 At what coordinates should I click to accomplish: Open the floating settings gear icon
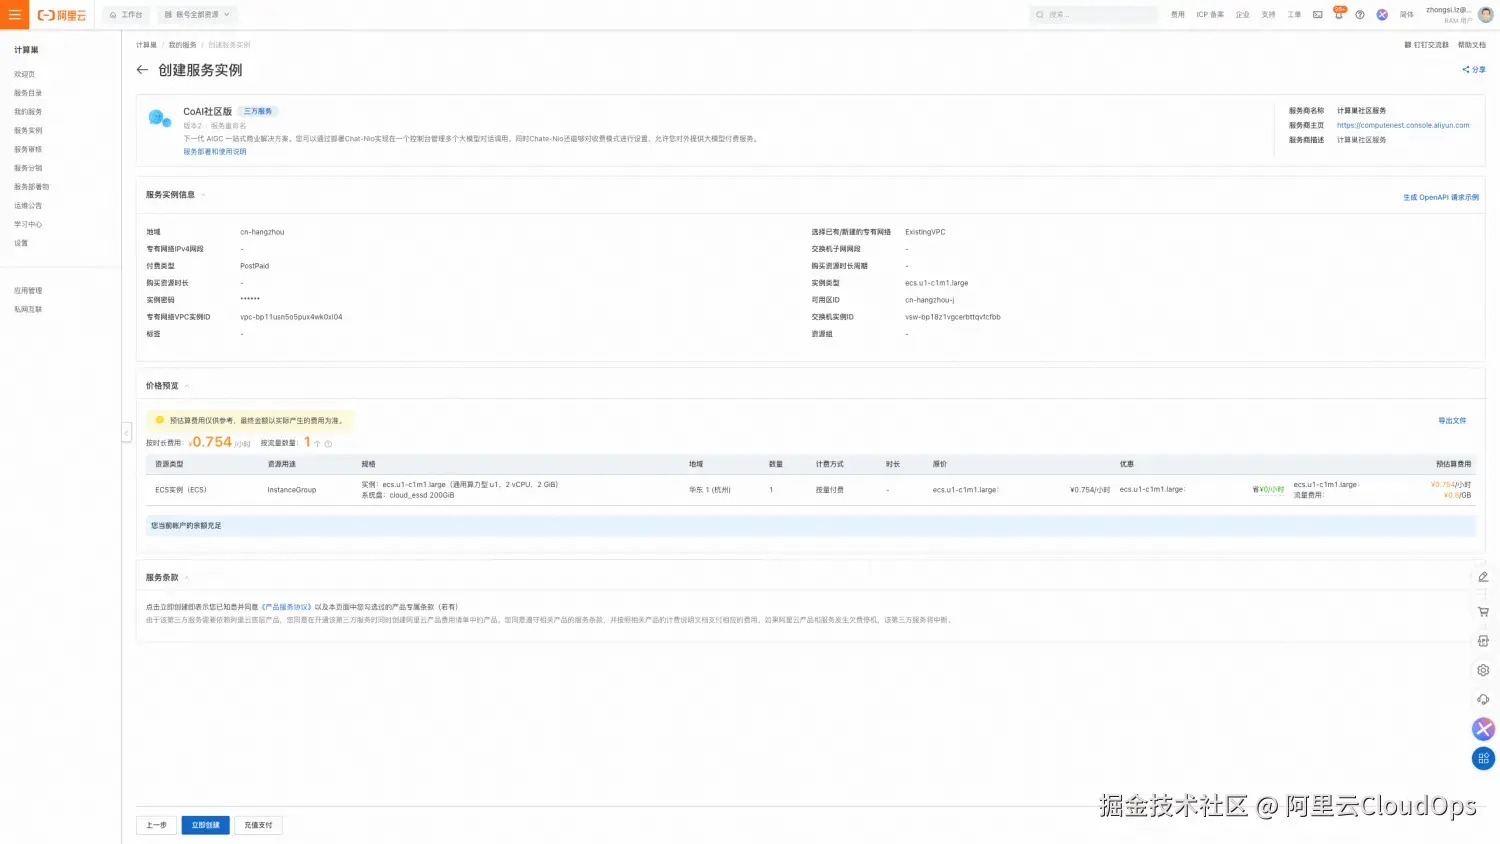pyautogui.click(x=1483, y=670)
